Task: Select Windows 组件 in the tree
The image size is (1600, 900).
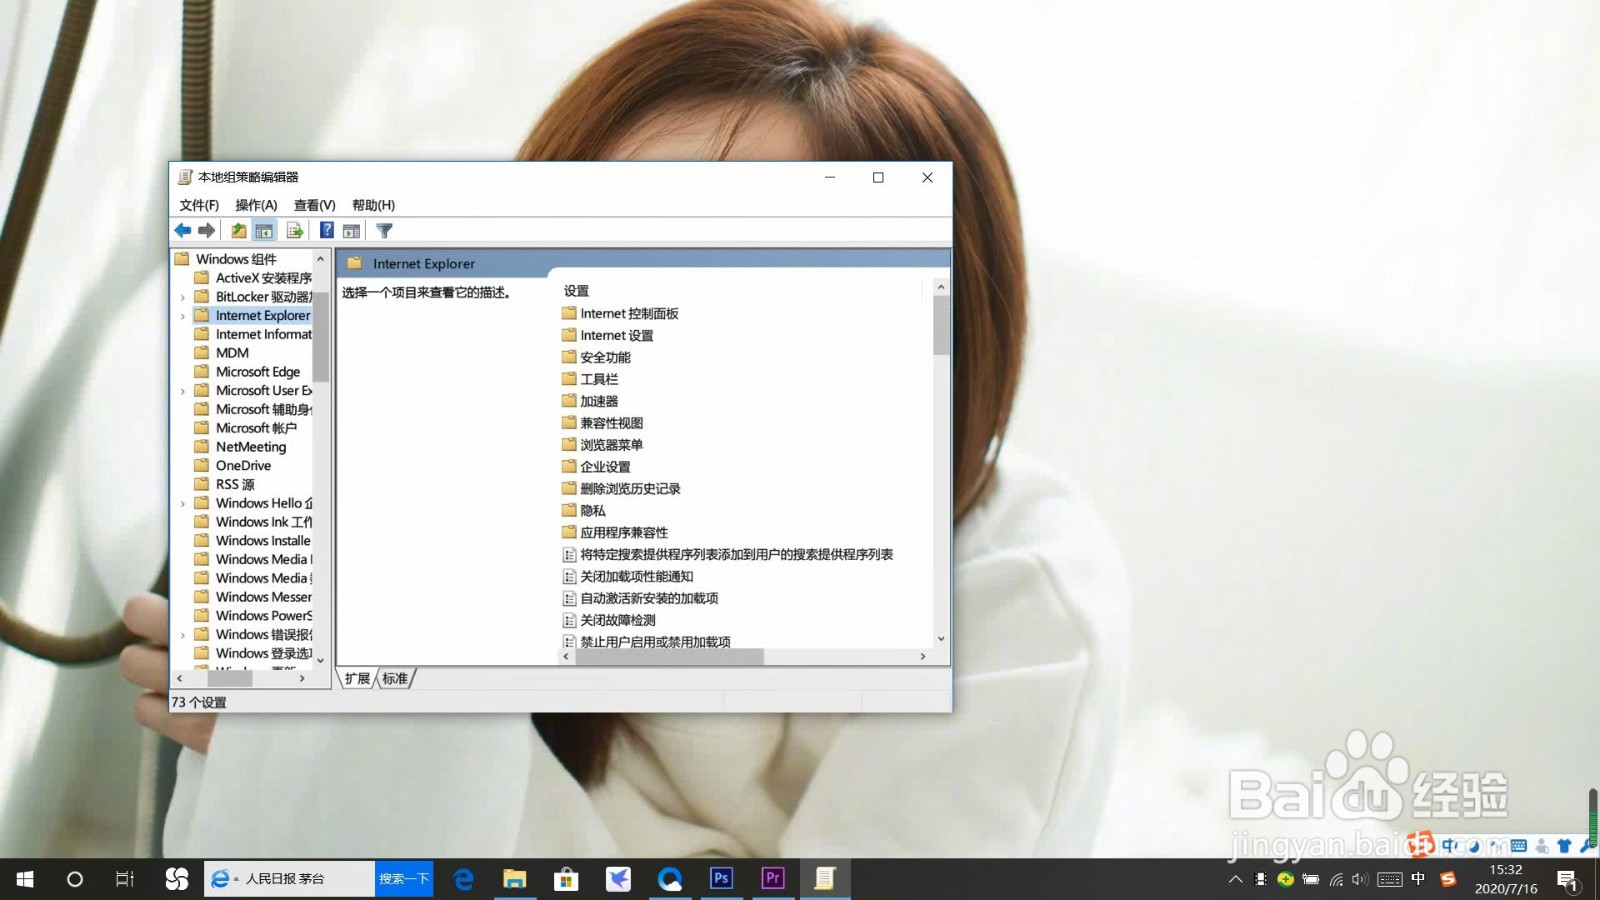Action: (x=236, y=259)
